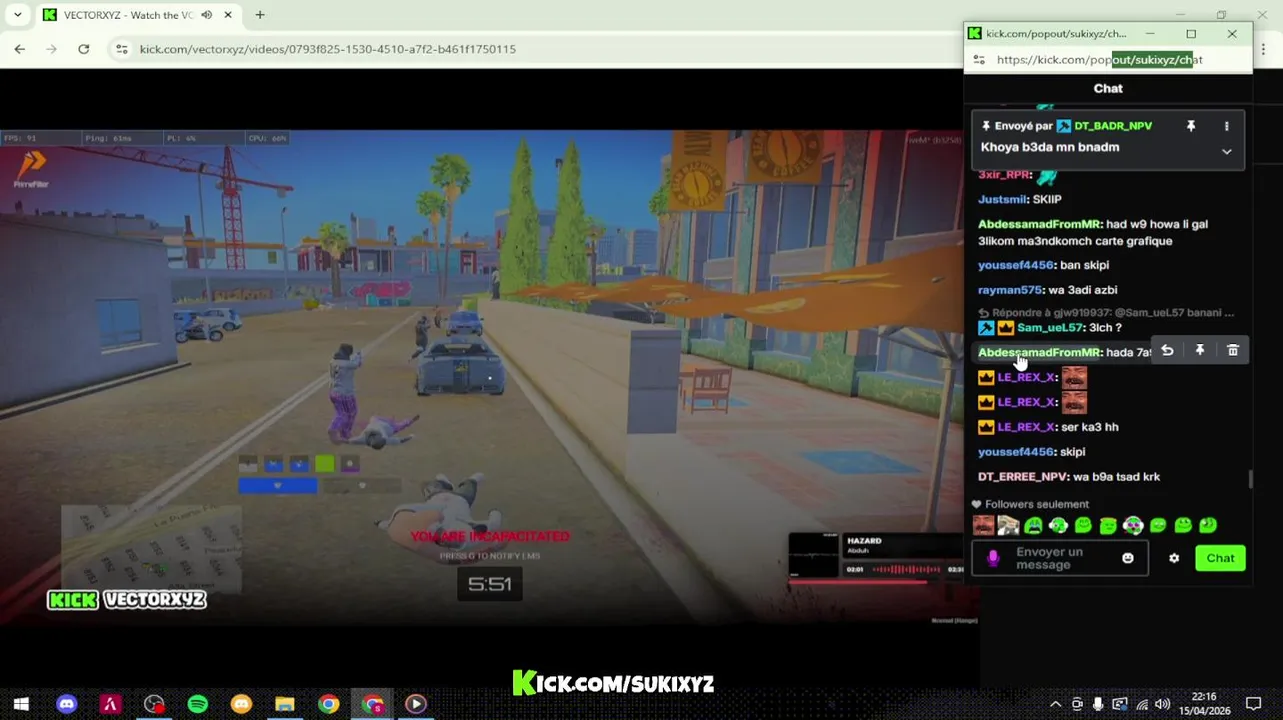This screenshot has width=1283, height=720.
Task: Insert the second photo emote in emote bar
Action: pyautogui.click(x=1008, y=526)
